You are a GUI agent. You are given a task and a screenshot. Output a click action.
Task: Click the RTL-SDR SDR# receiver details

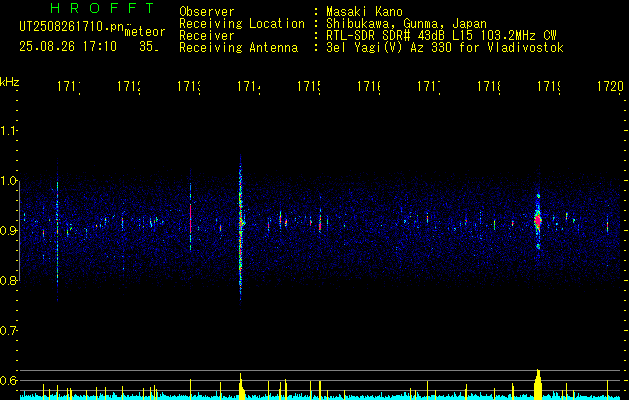(x=441, y=36)
